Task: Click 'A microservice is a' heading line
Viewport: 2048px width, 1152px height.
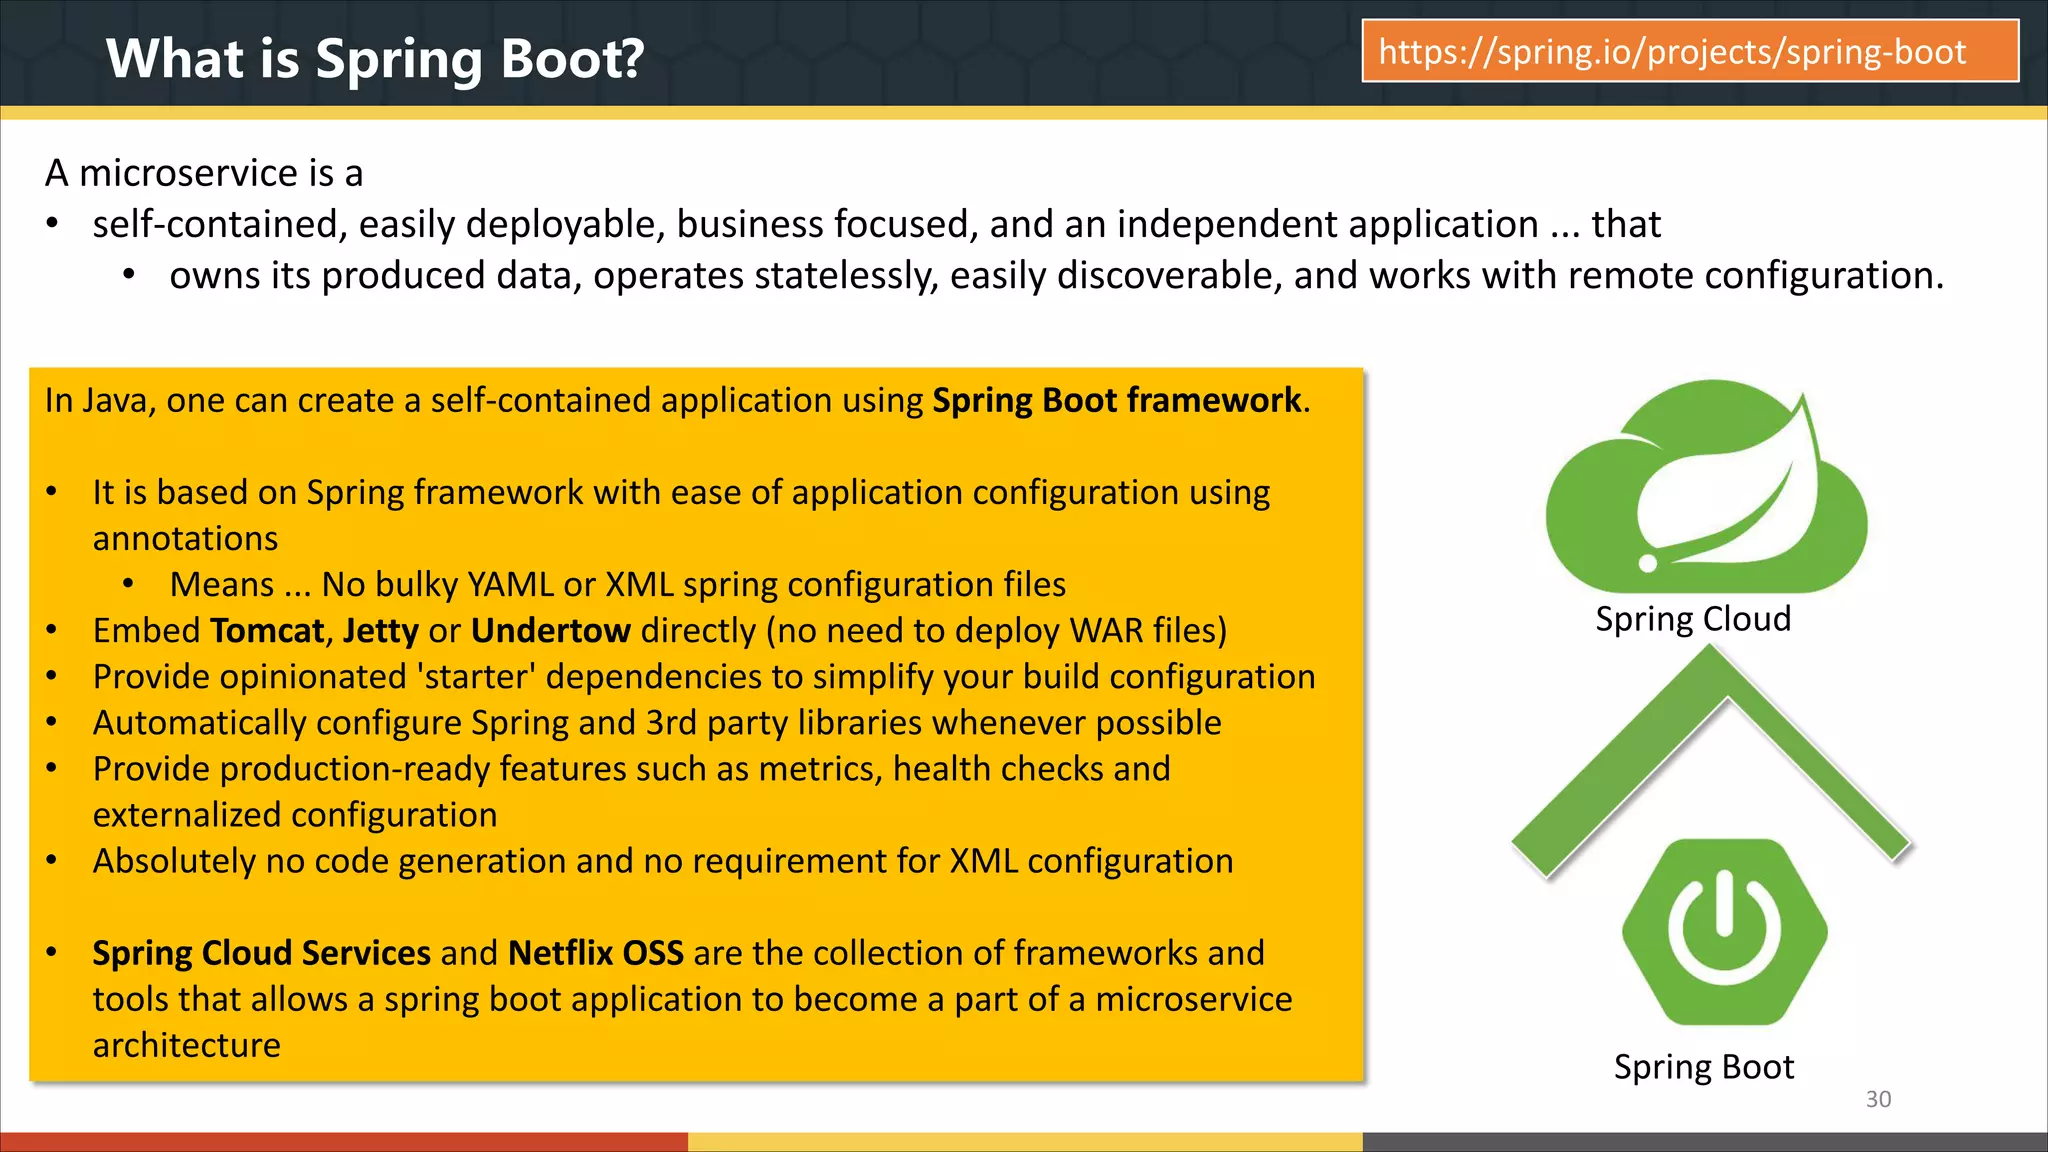Action: coord(204,173)
